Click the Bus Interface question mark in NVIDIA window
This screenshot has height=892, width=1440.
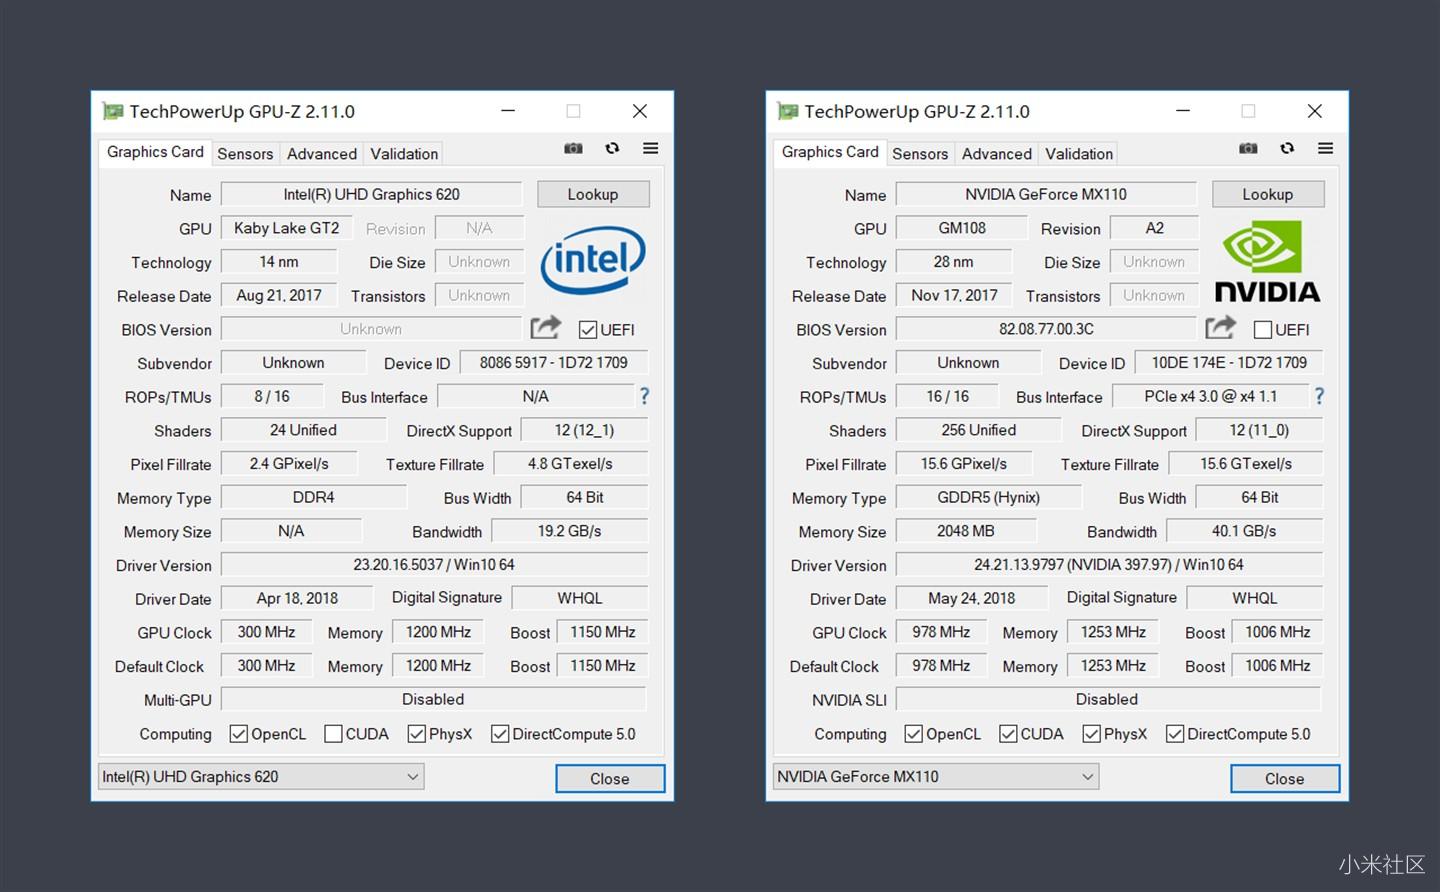(1319, 396)
